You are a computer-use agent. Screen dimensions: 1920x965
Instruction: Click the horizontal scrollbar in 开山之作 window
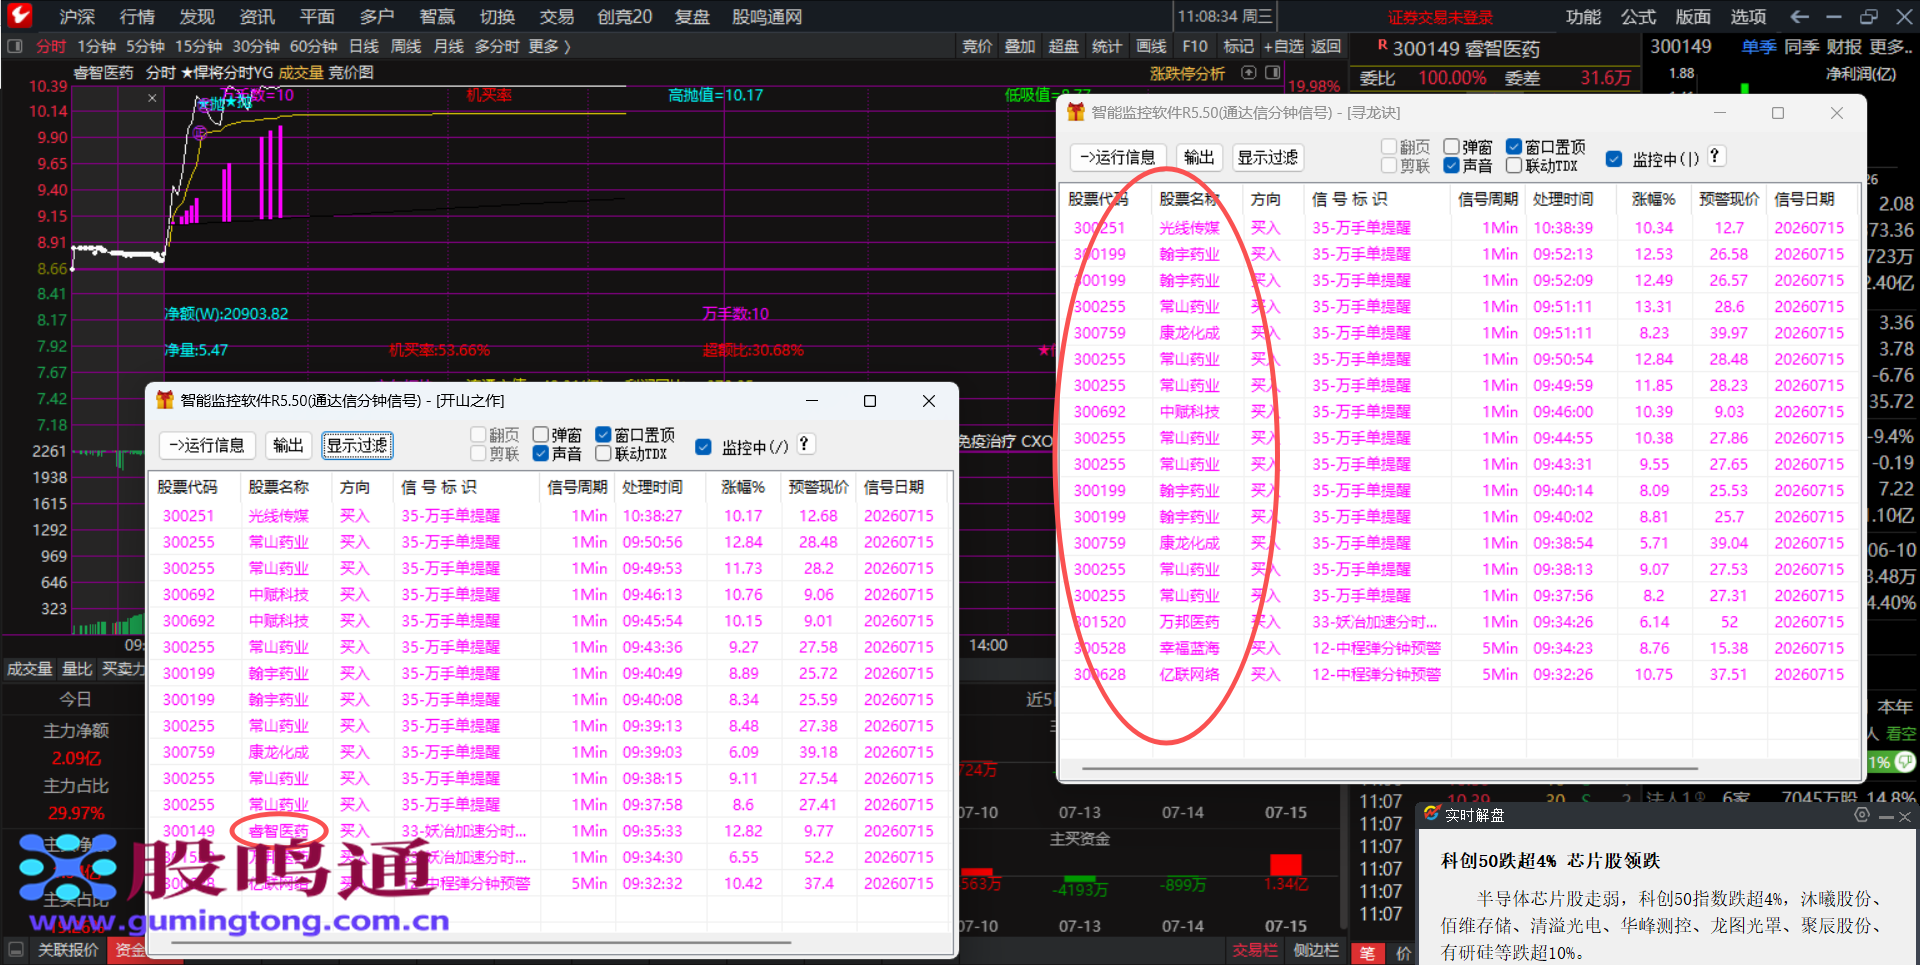tap(482, 942)
